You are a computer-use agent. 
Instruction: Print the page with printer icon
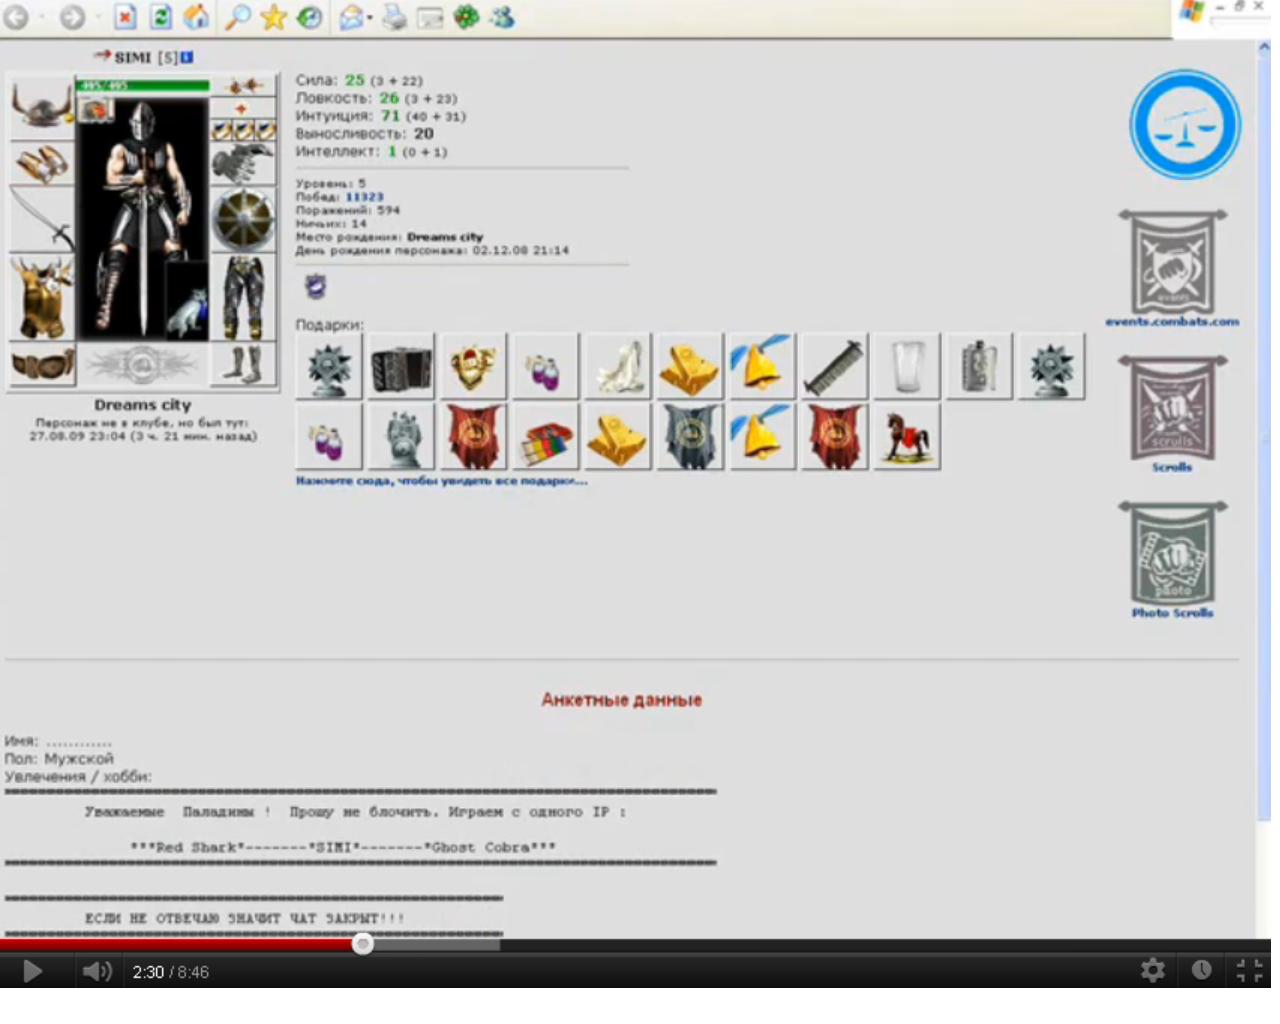(x=395, y=17)
